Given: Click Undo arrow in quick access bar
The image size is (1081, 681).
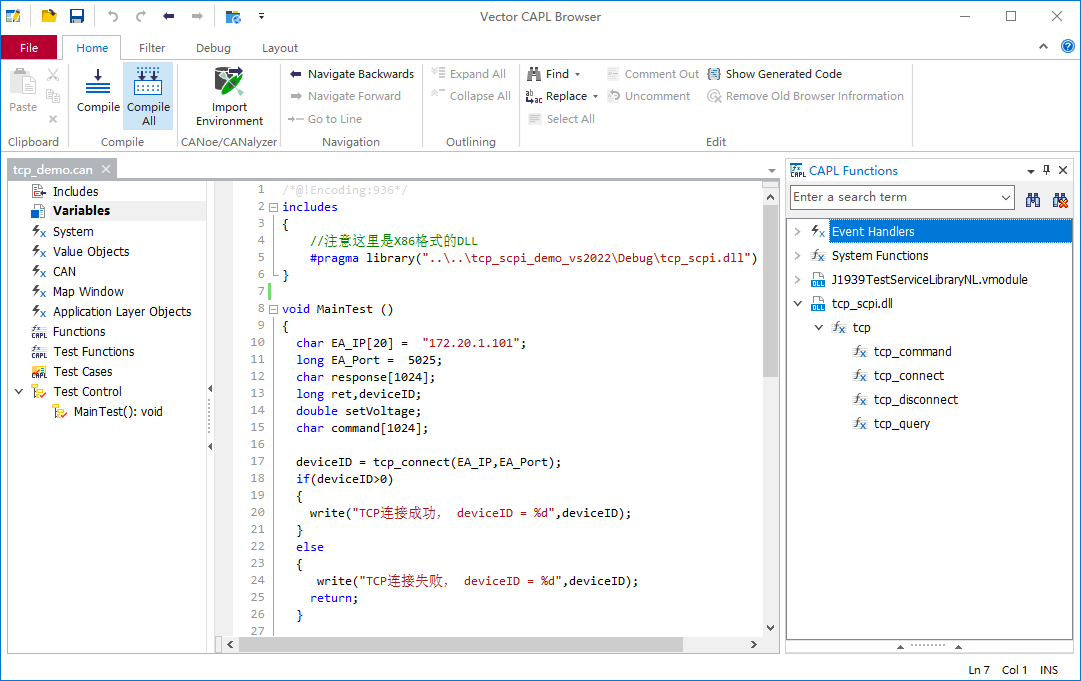Looking at the screenshot, I should click(112, 16).
